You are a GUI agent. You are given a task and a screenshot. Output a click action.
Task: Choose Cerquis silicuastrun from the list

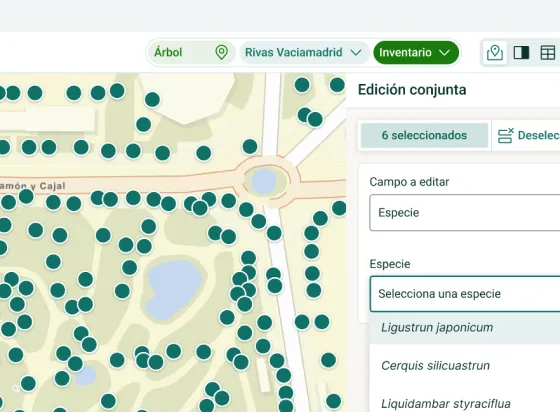pyautogui.click(x=465, y=366)
